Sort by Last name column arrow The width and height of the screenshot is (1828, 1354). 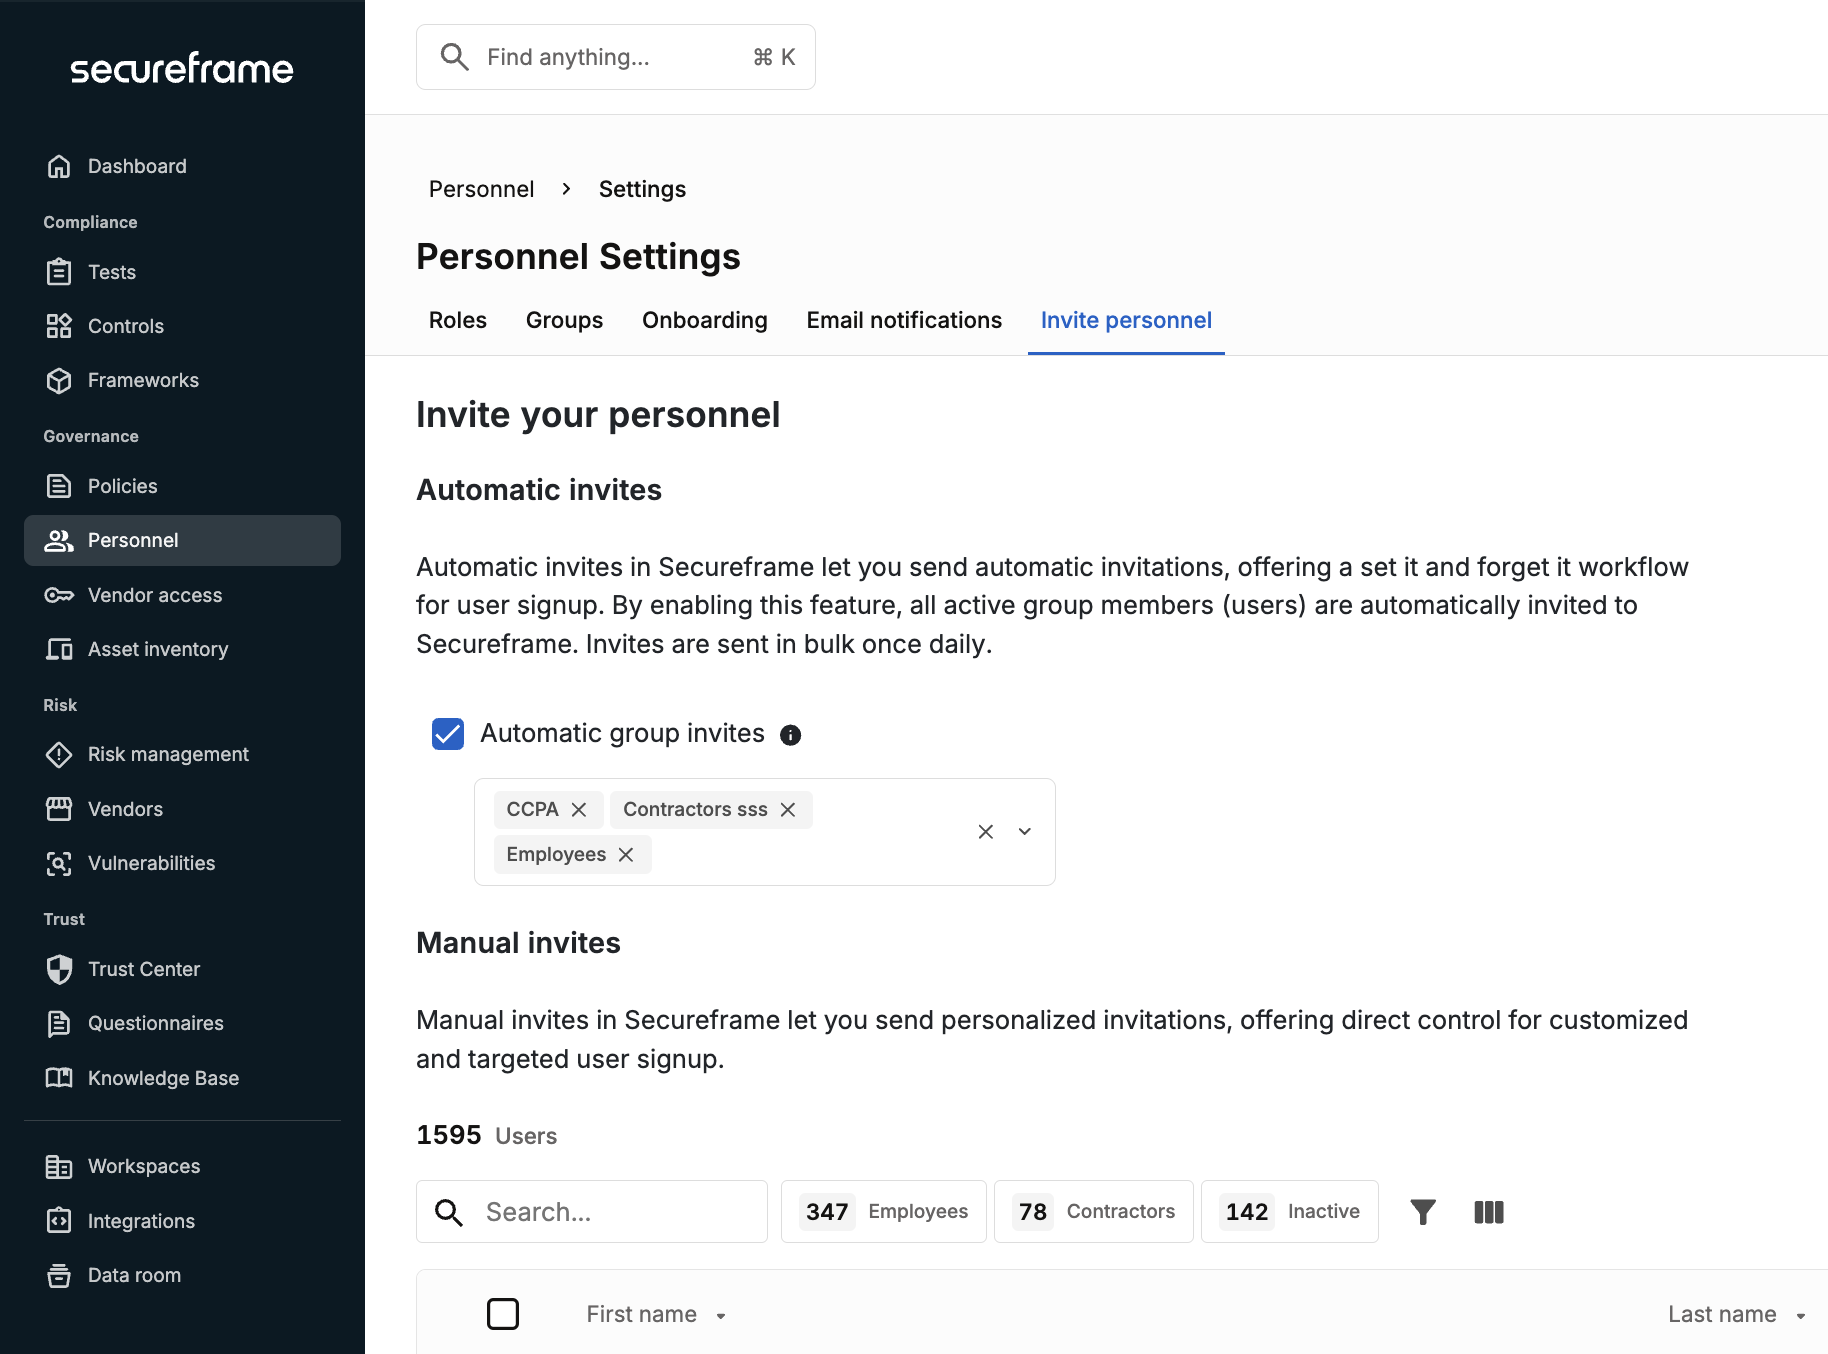(x=1801, y=1316)
